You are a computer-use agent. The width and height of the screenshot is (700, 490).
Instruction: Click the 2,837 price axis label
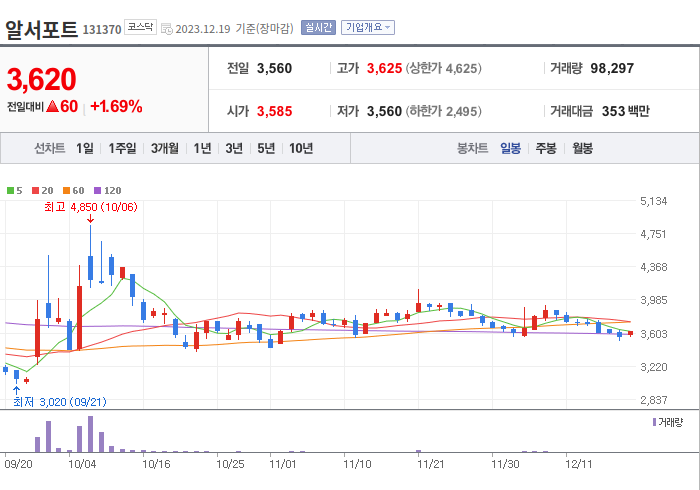pyautogui.click(x=654, y=400)
